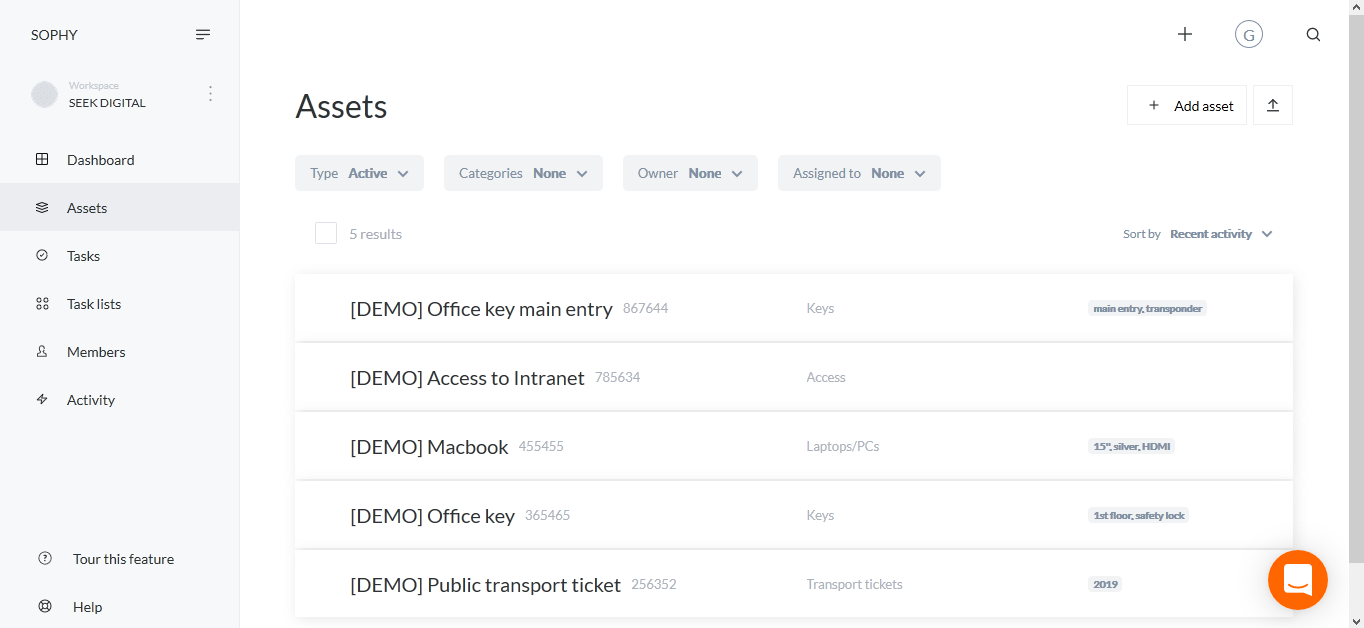Click the Help lifebuoy icon

click(x=44, y=606)
